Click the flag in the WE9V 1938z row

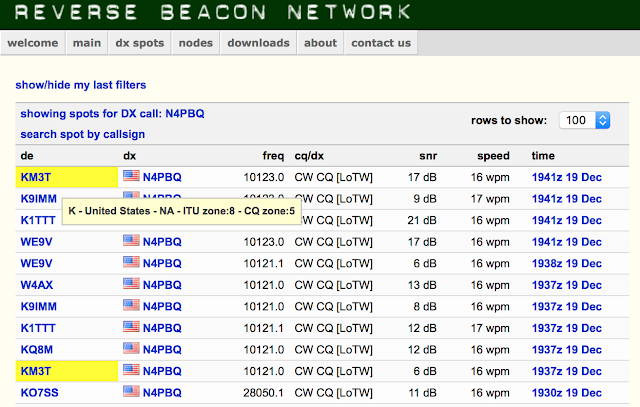(131, 262)
